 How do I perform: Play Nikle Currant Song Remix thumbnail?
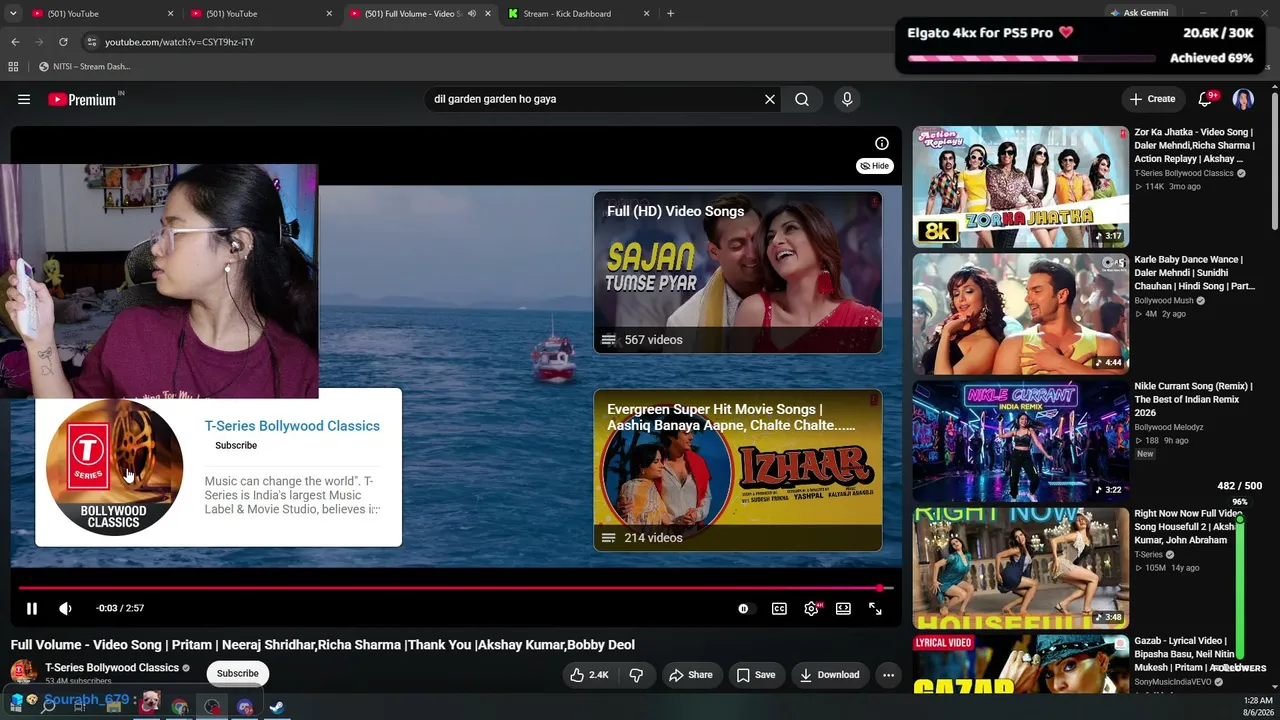[1020, 440]
